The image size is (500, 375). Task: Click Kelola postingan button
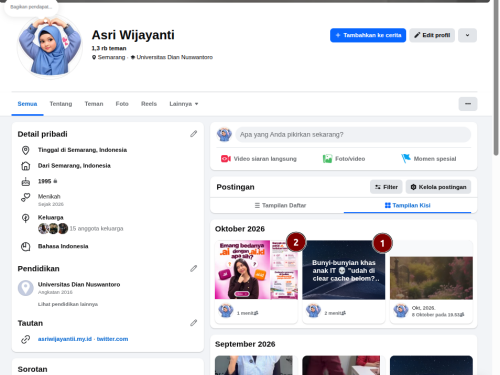click(438, 187)
